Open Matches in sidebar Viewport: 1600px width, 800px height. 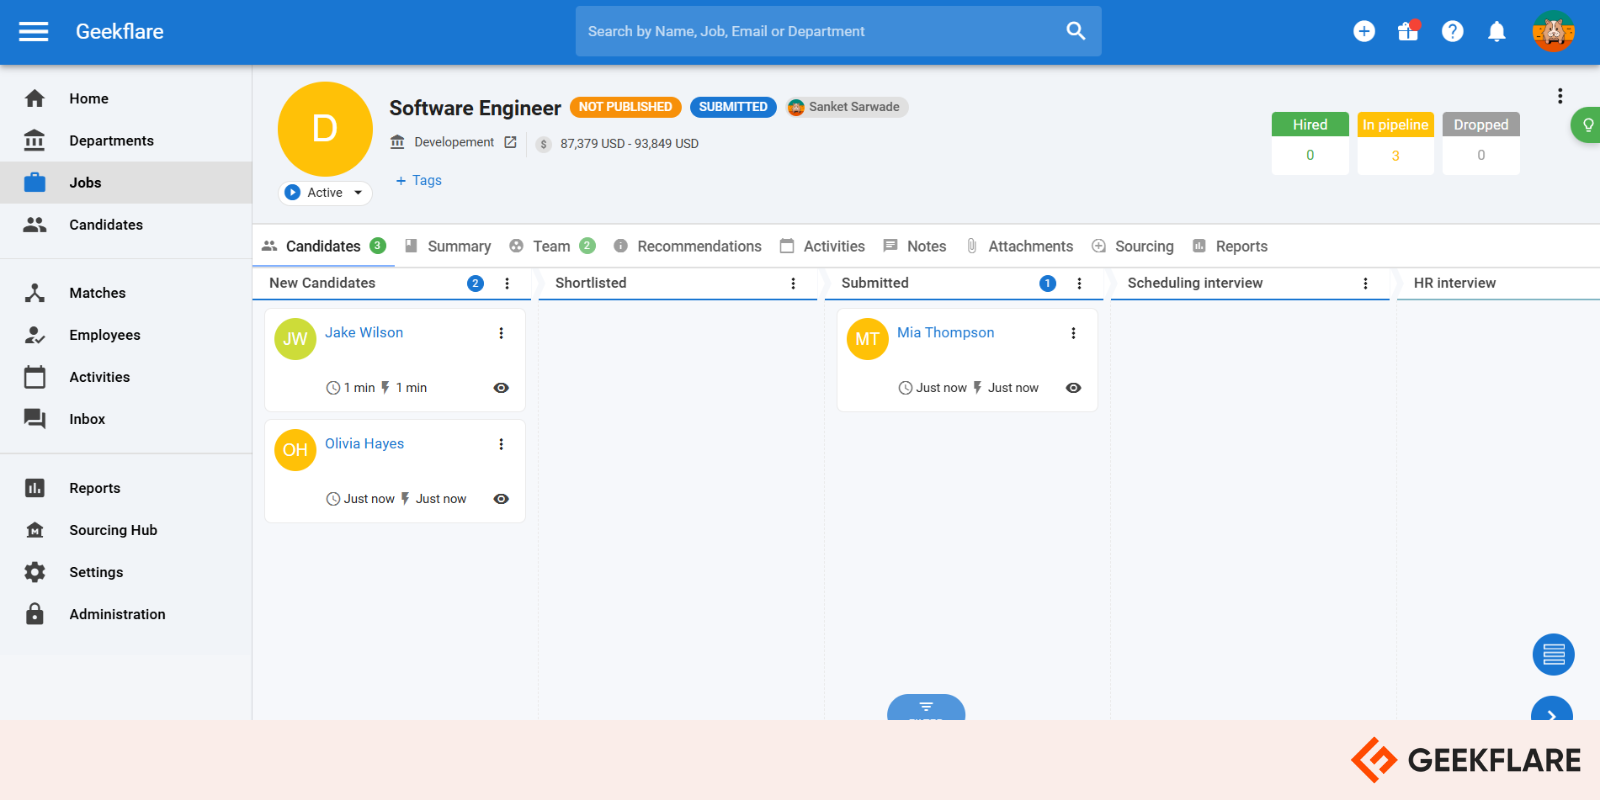[x=126, y=292]
